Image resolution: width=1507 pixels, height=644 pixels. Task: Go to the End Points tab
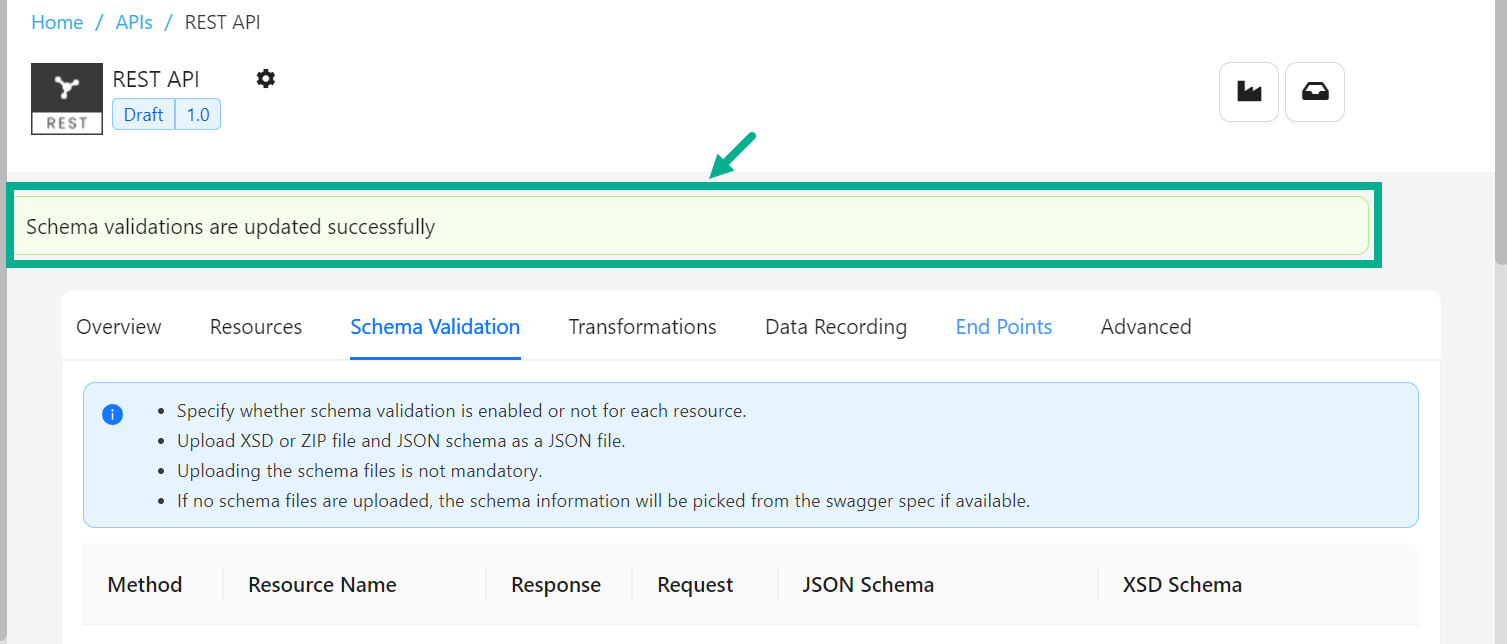(1003, 326)
